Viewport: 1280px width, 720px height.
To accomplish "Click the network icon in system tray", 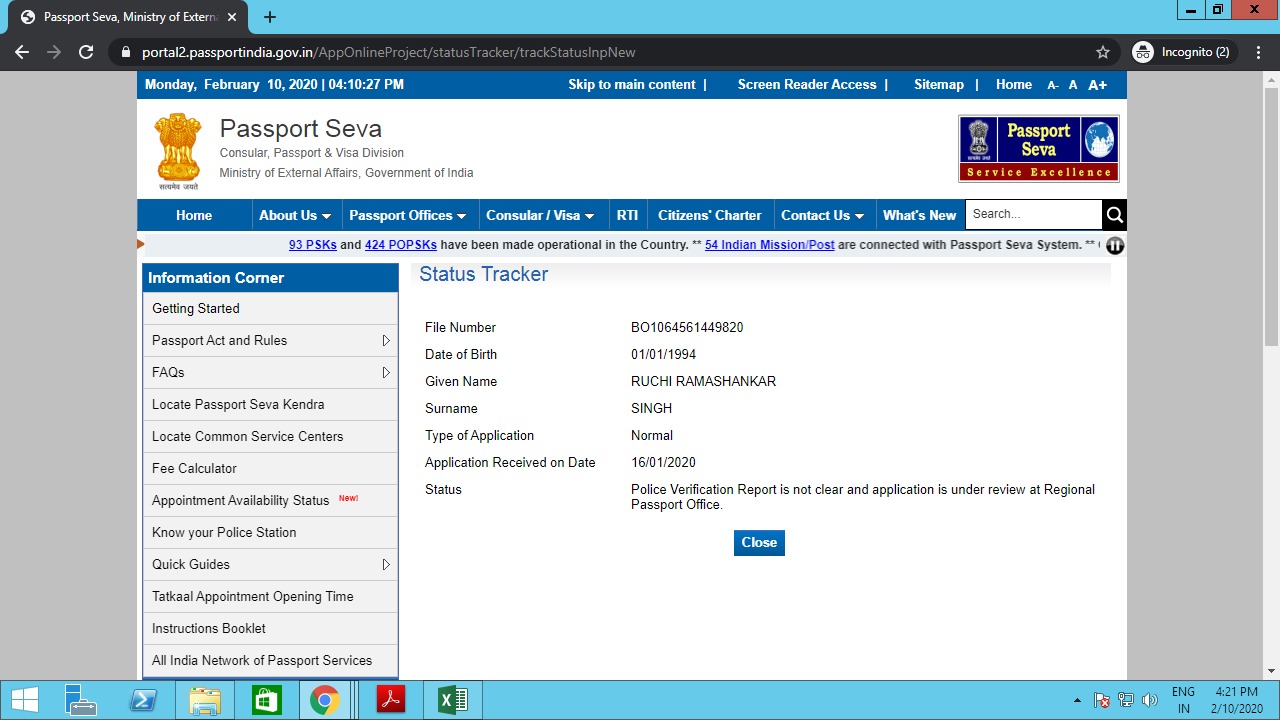I will (1126, 700).
